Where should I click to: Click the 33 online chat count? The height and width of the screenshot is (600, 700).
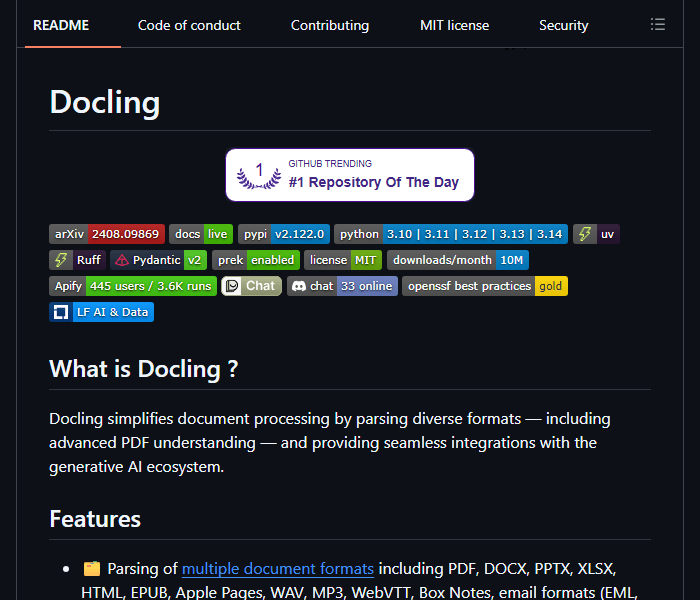pos(367,286)
